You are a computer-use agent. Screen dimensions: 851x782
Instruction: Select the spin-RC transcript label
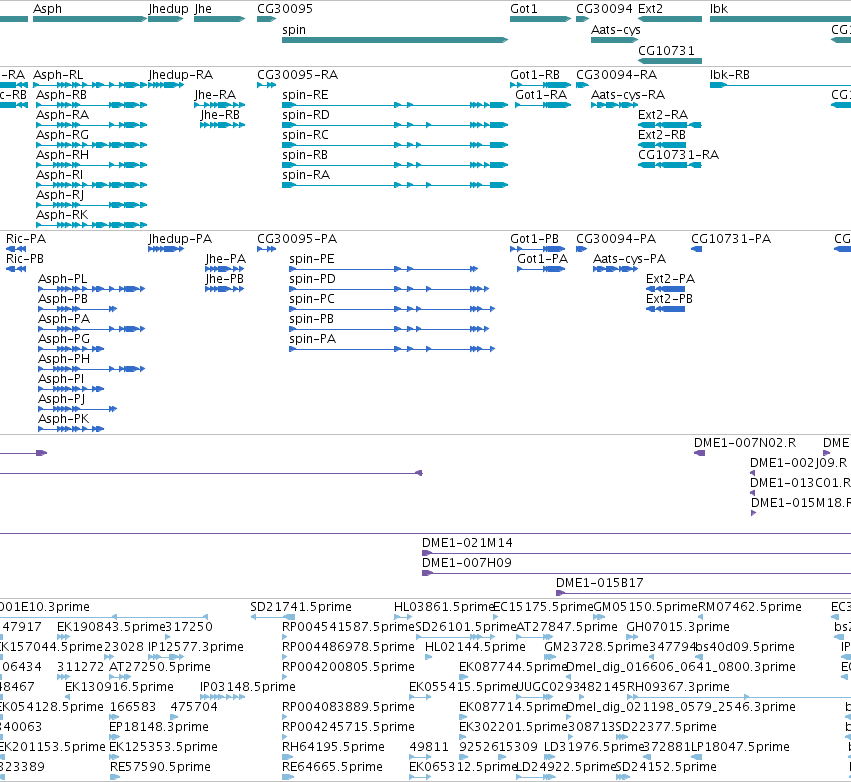point(305,135)
